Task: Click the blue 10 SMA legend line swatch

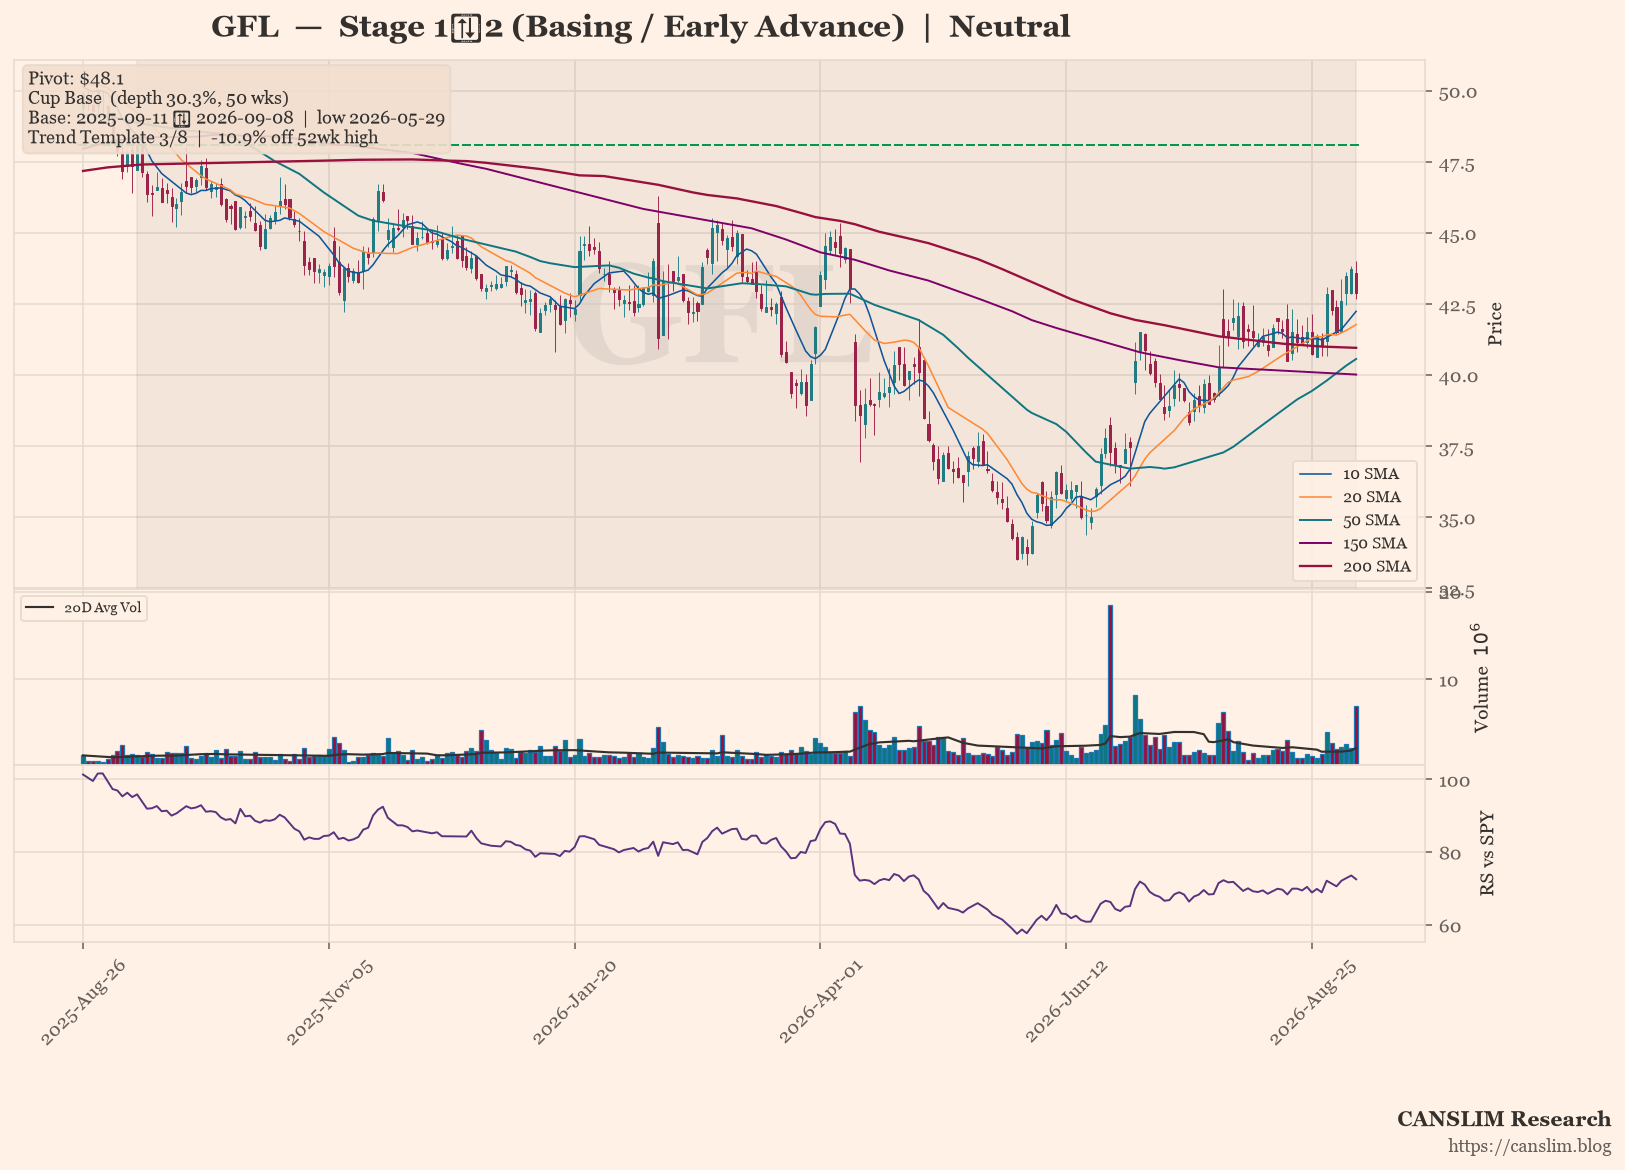Action: point(1317,474)
